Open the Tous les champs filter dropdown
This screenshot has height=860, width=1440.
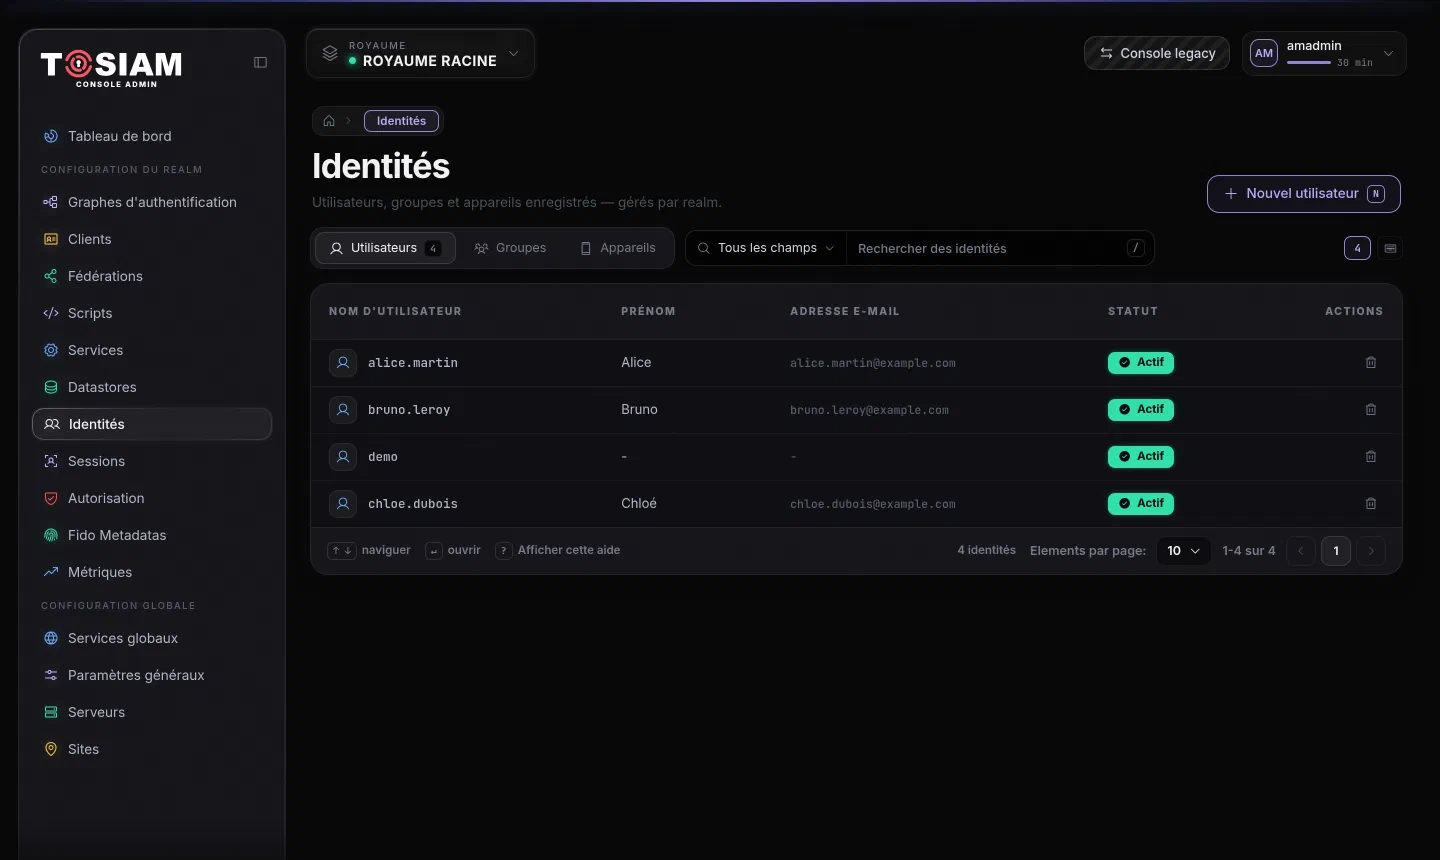[766, 248]
